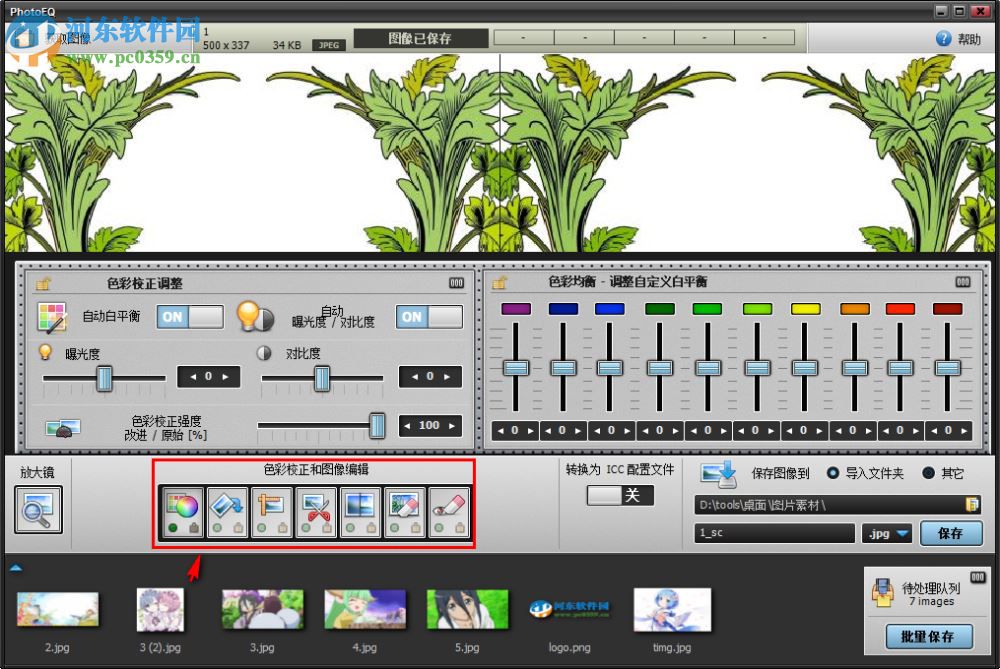Click the Batch Save (批量保存) button
The width and height of the screenshot is (1000, 669).
pos(928,636)
